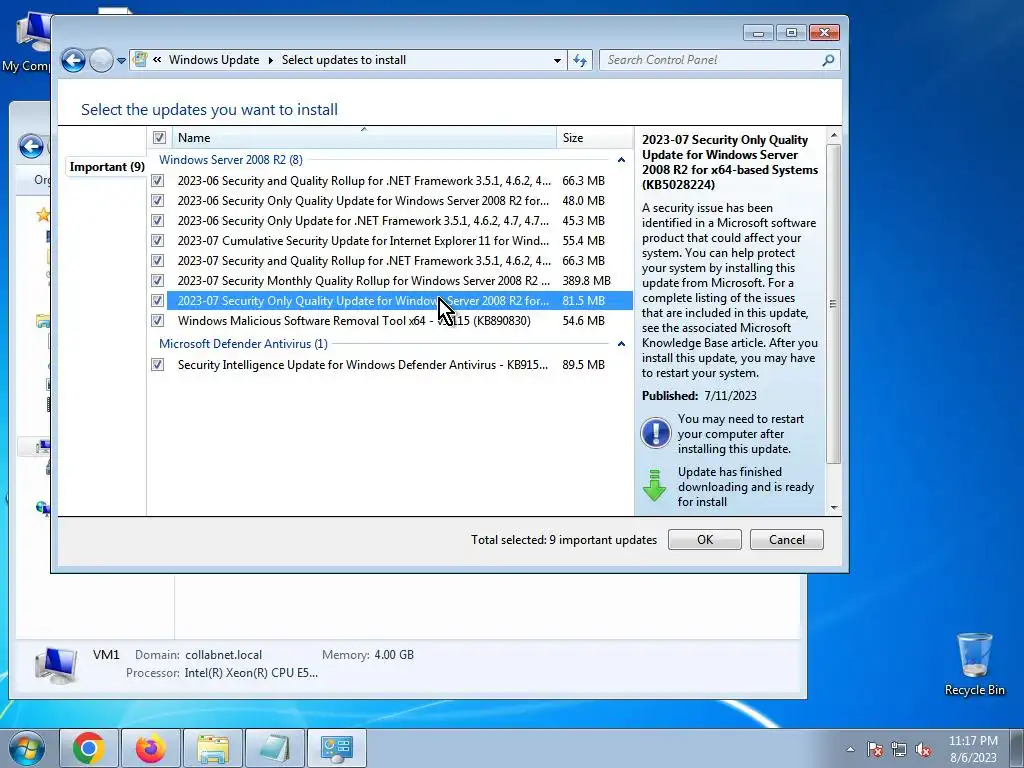Open the notepad taskbar icon
The width and height of the screenshot is (1024, 768).
point(275,748)
